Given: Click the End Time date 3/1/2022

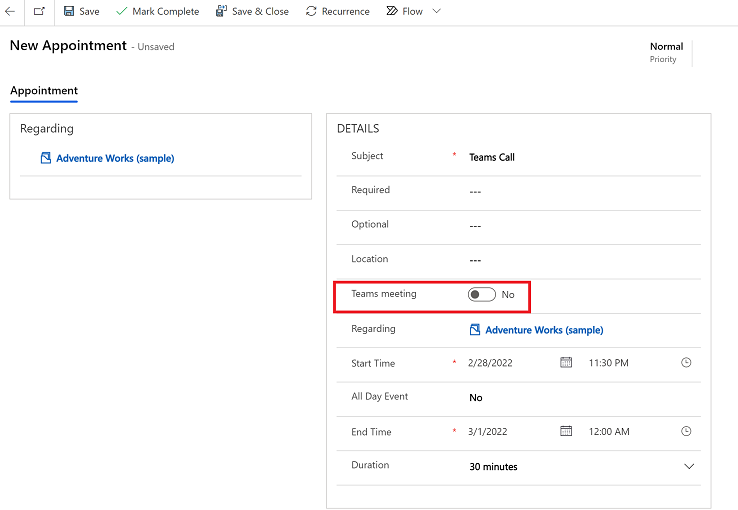Looking at the screenshot, I should coord(488,431).
